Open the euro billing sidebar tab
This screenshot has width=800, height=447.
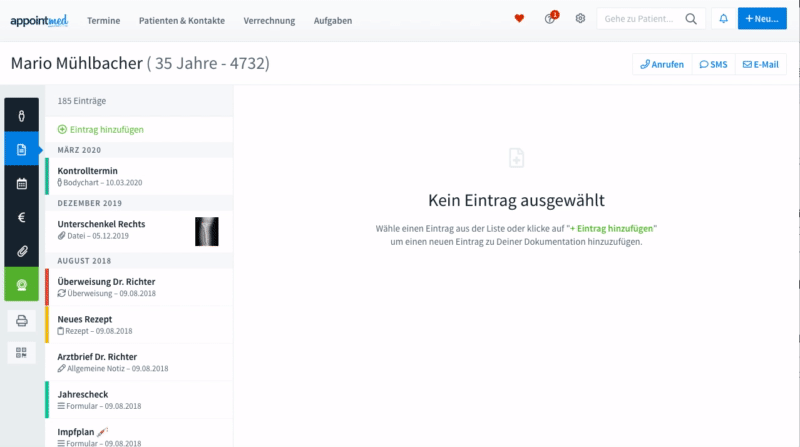tap(21, 217)
